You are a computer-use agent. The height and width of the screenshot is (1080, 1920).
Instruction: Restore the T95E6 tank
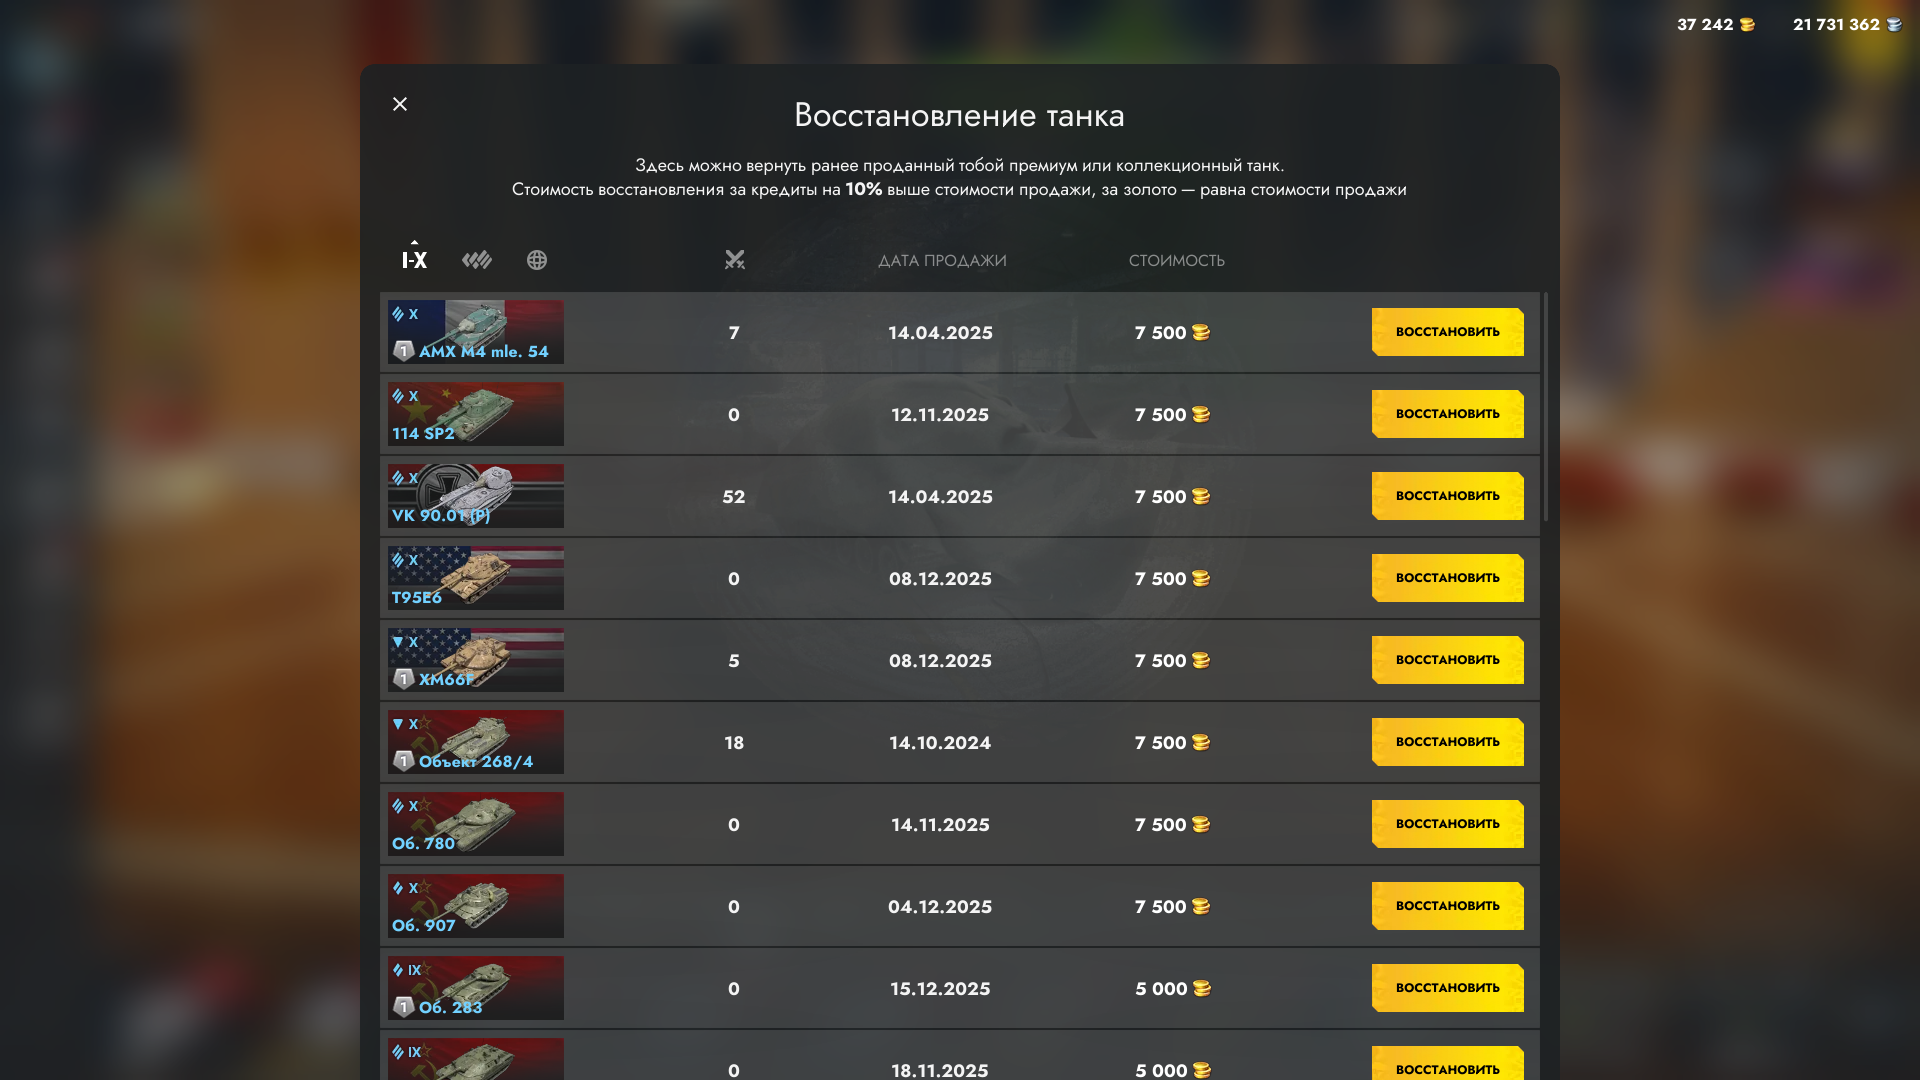tap(1447, 578)
